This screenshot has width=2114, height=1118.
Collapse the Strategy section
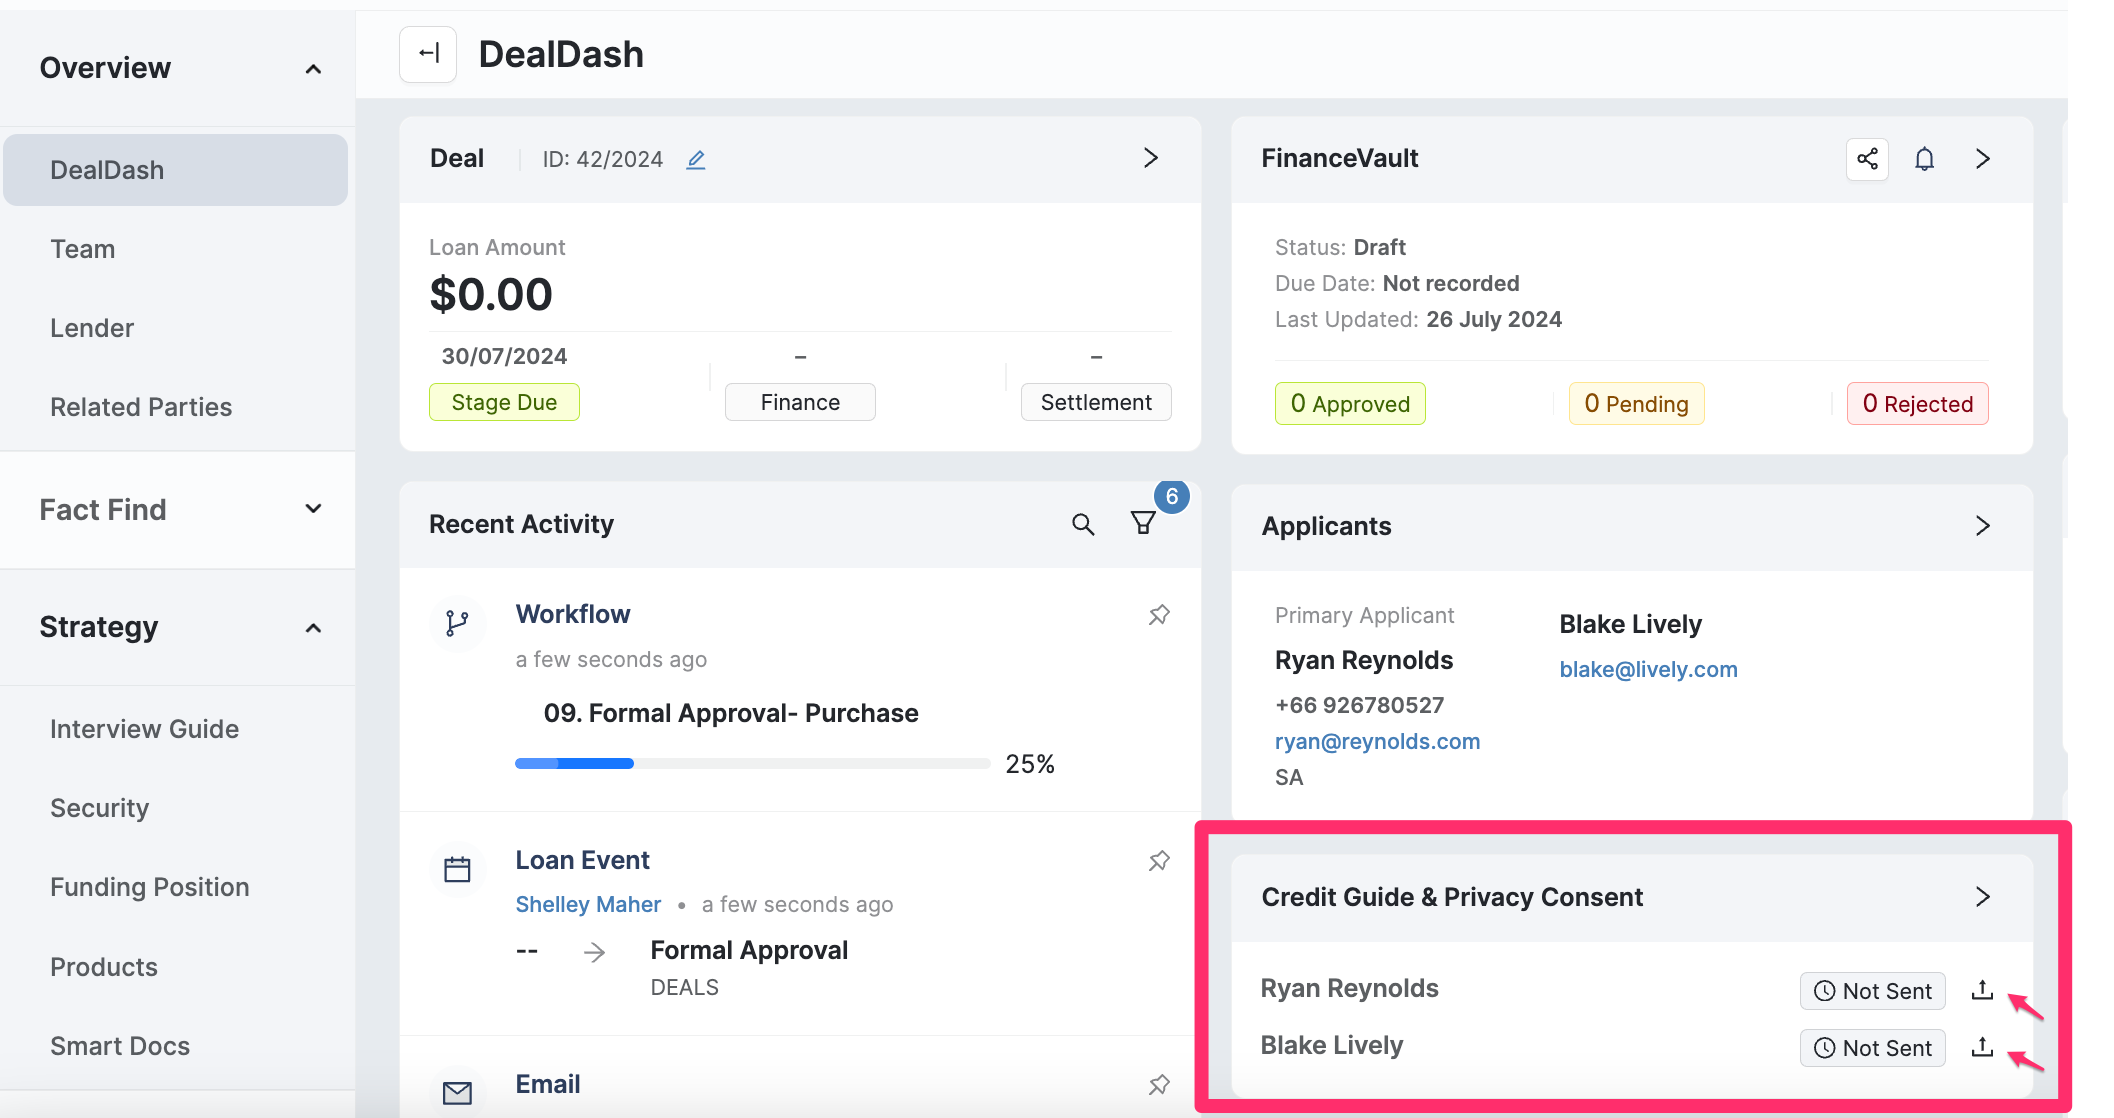[x=313, y=628]
